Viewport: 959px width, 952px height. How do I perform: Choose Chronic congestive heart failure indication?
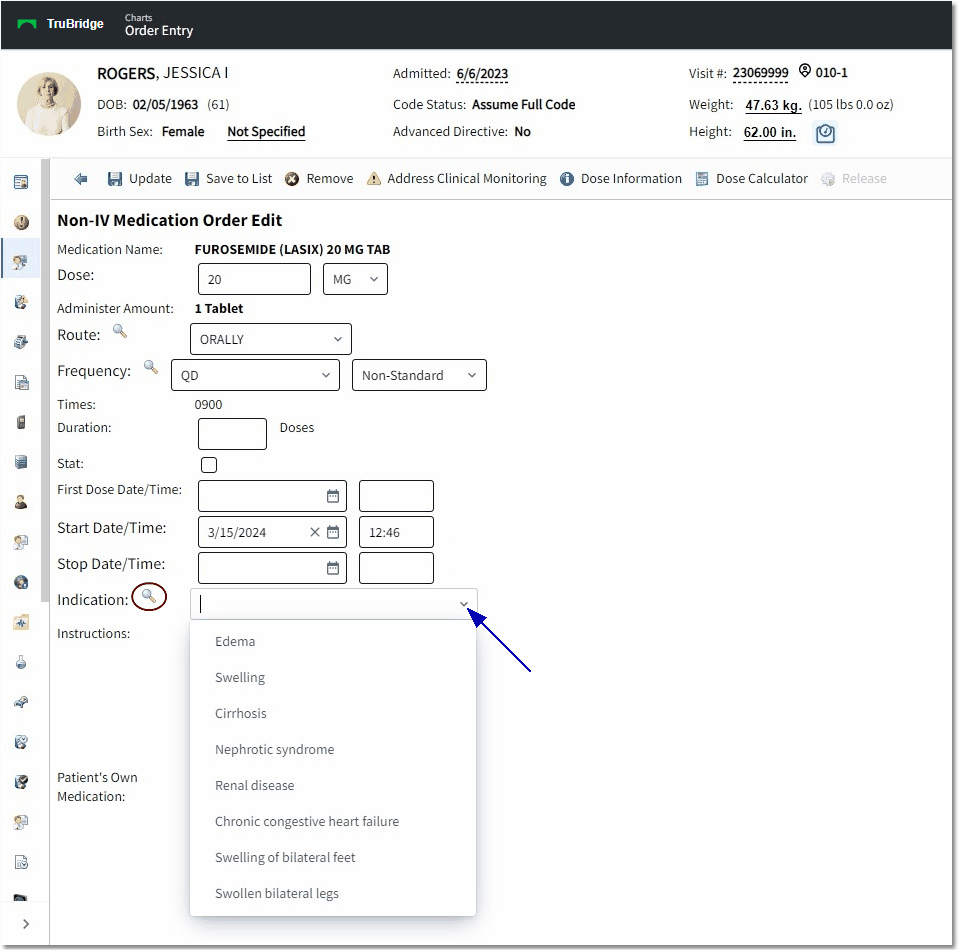coord(333,822)
